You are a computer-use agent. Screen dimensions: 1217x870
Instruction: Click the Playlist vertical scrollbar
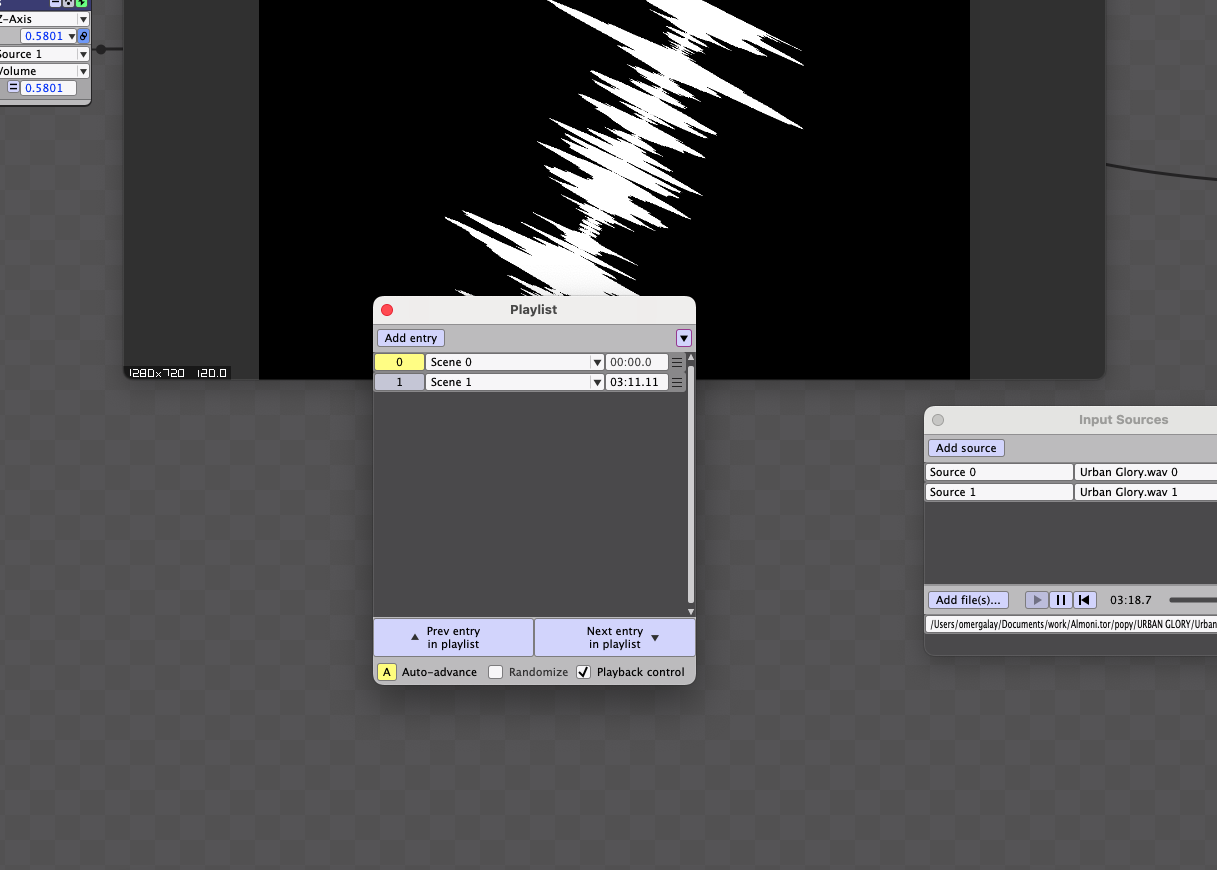coord(690,482)
